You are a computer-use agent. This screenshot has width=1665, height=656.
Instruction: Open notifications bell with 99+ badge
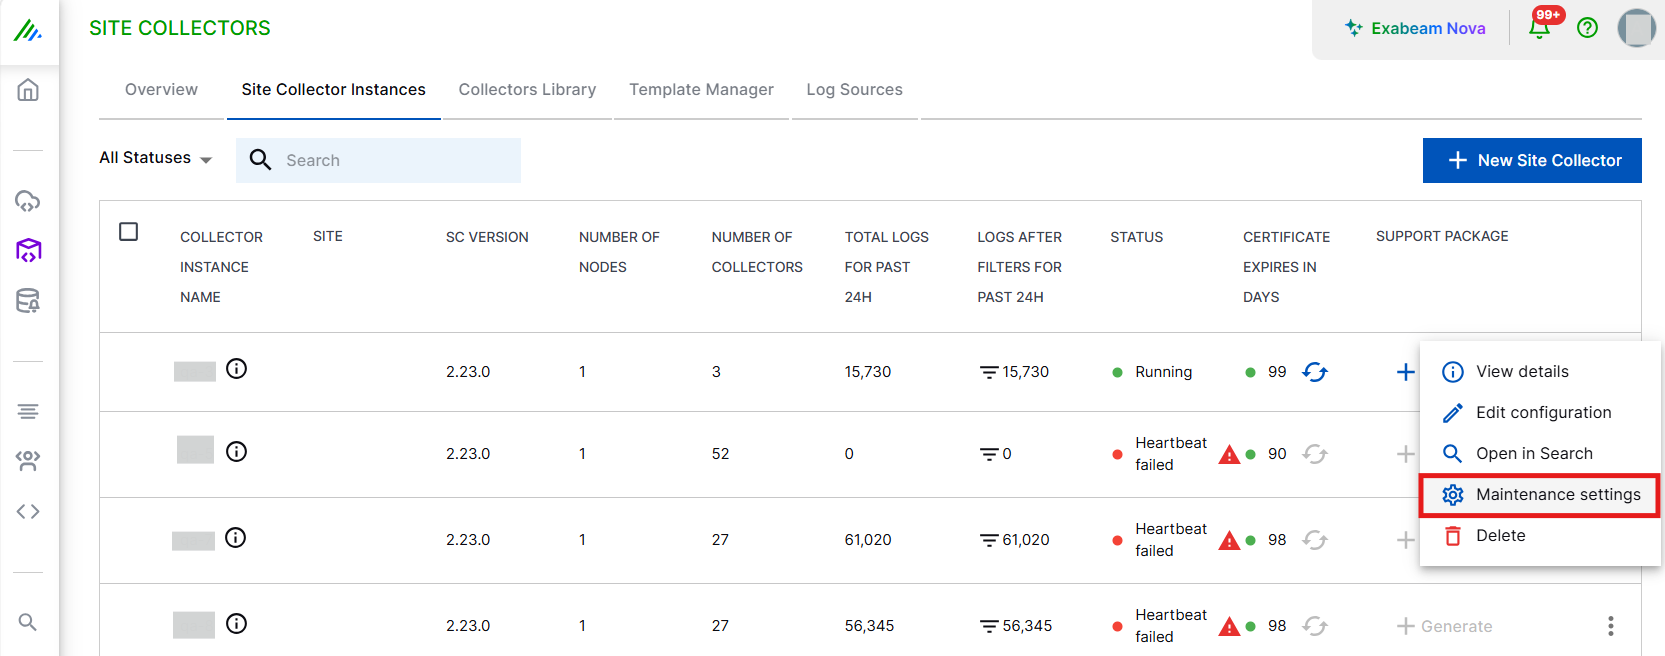point(1540,27)
